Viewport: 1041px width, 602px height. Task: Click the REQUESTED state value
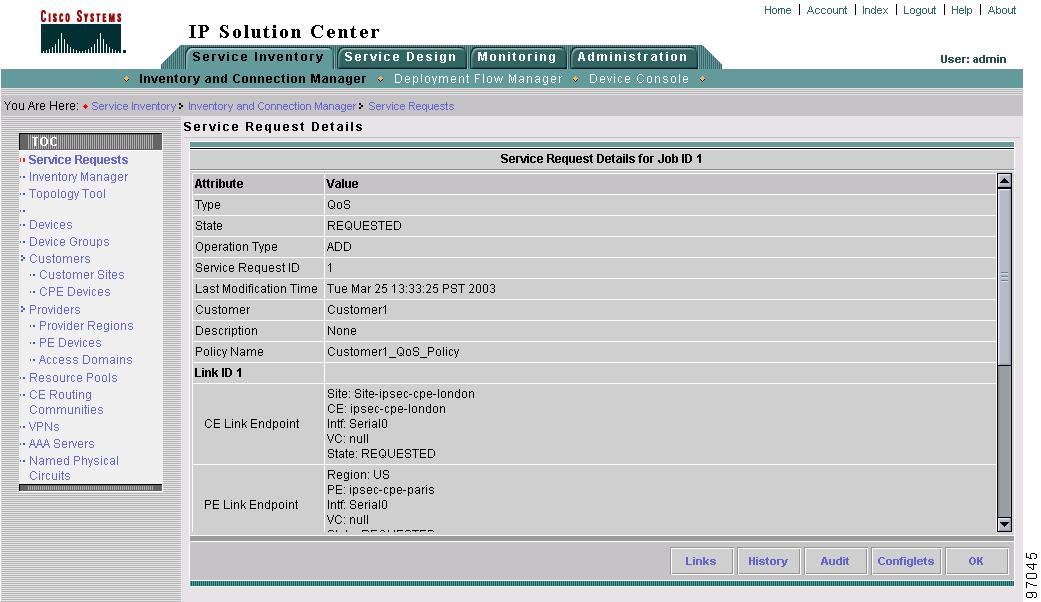(x=364, y=226)
